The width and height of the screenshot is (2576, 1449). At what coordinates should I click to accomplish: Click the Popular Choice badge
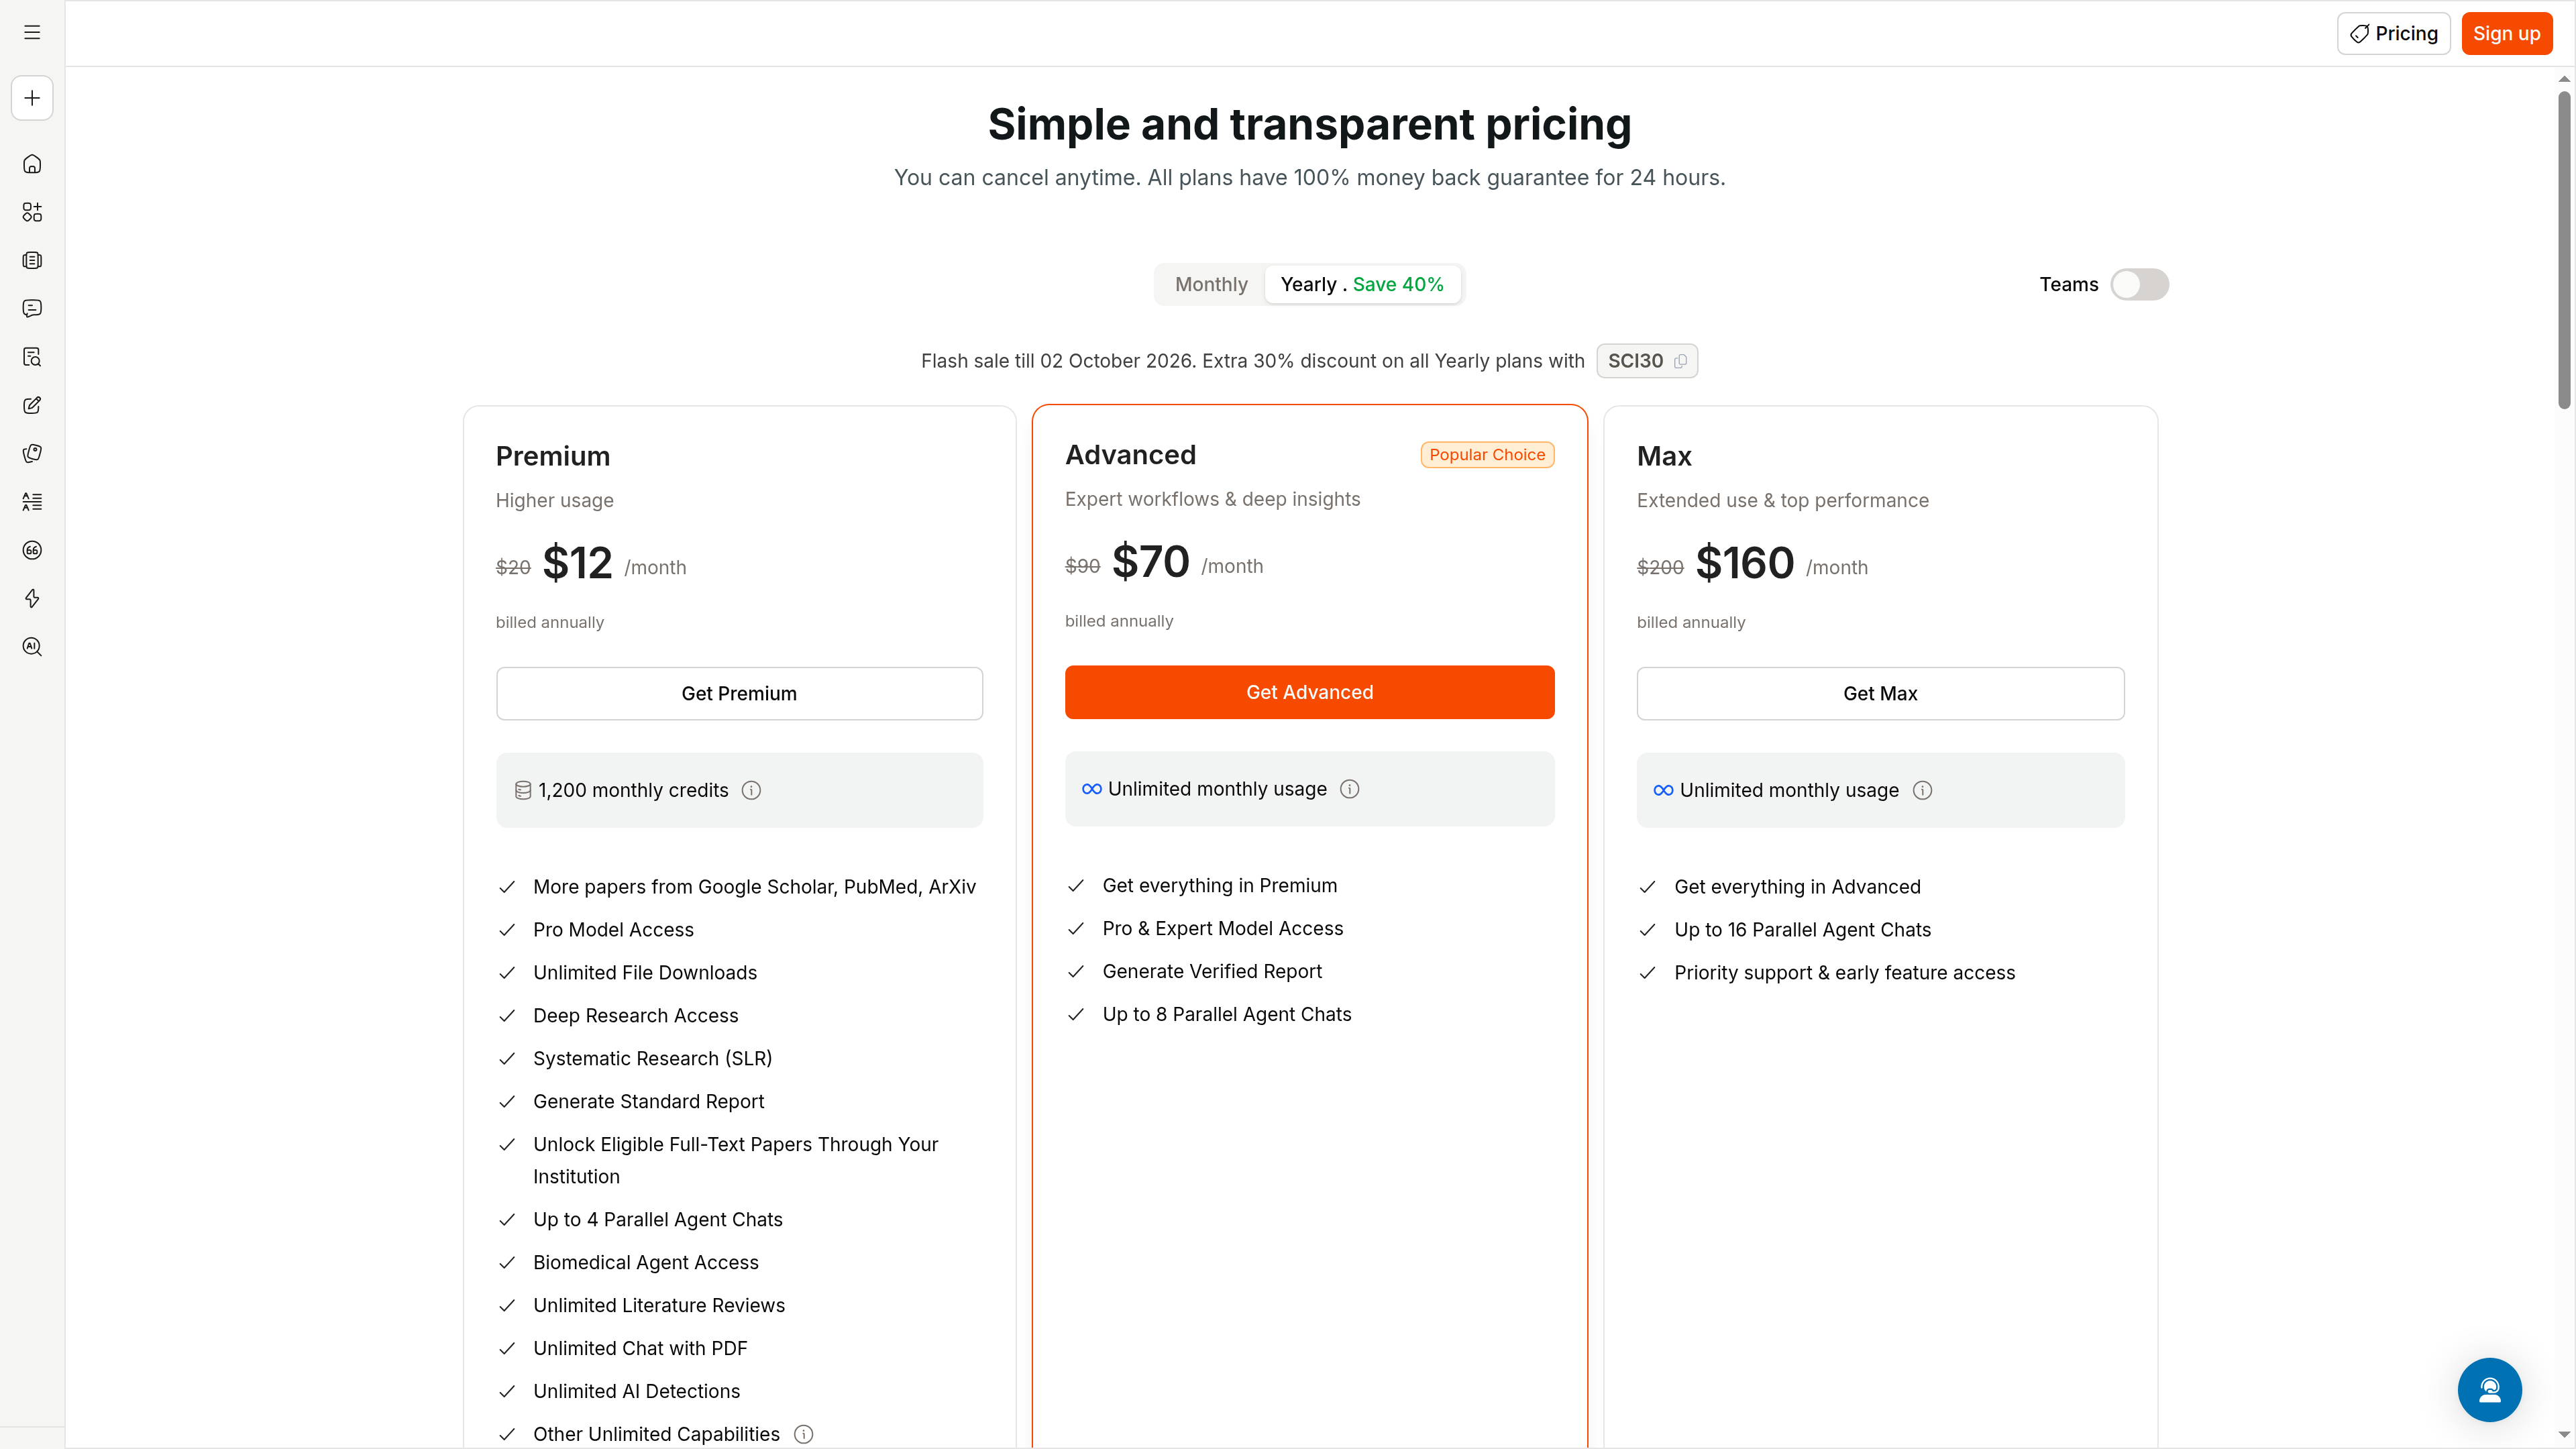(x=1487, y=455)
